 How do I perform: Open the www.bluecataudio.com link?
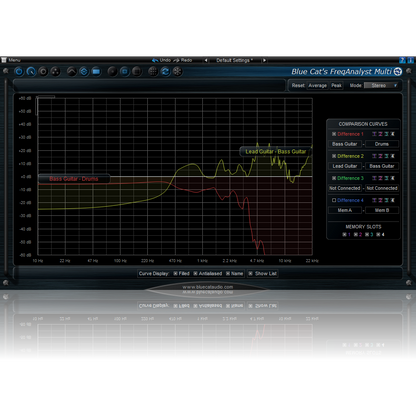pos(208,287)
